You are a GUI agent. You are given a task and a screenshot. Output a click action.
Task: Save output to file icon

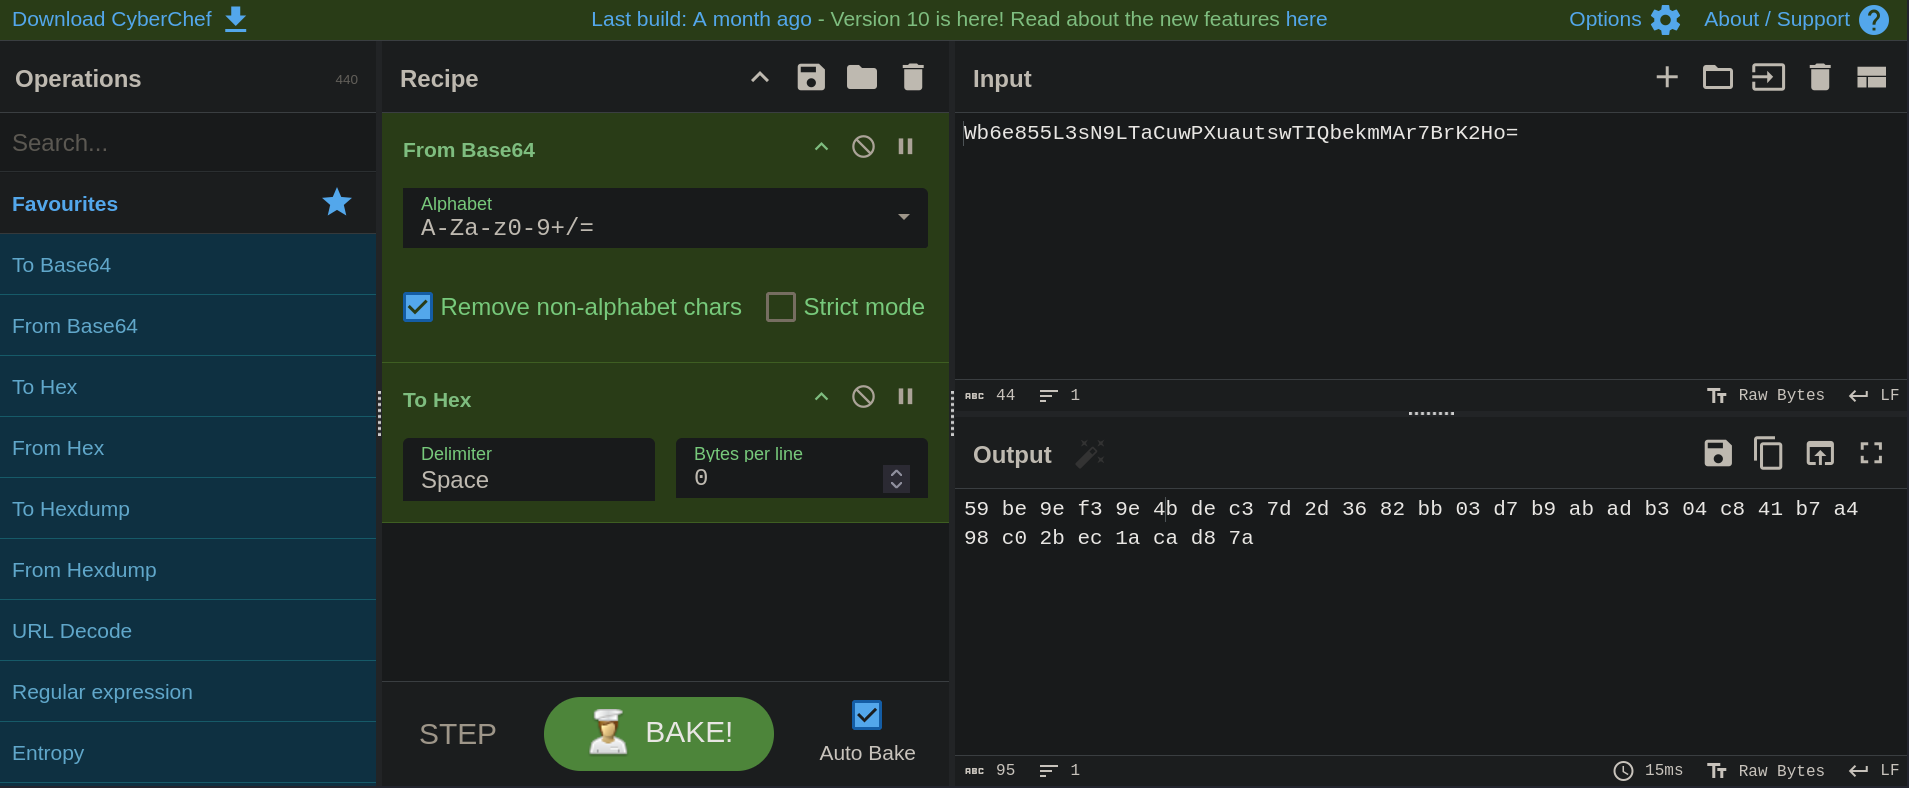(1718, 453)
